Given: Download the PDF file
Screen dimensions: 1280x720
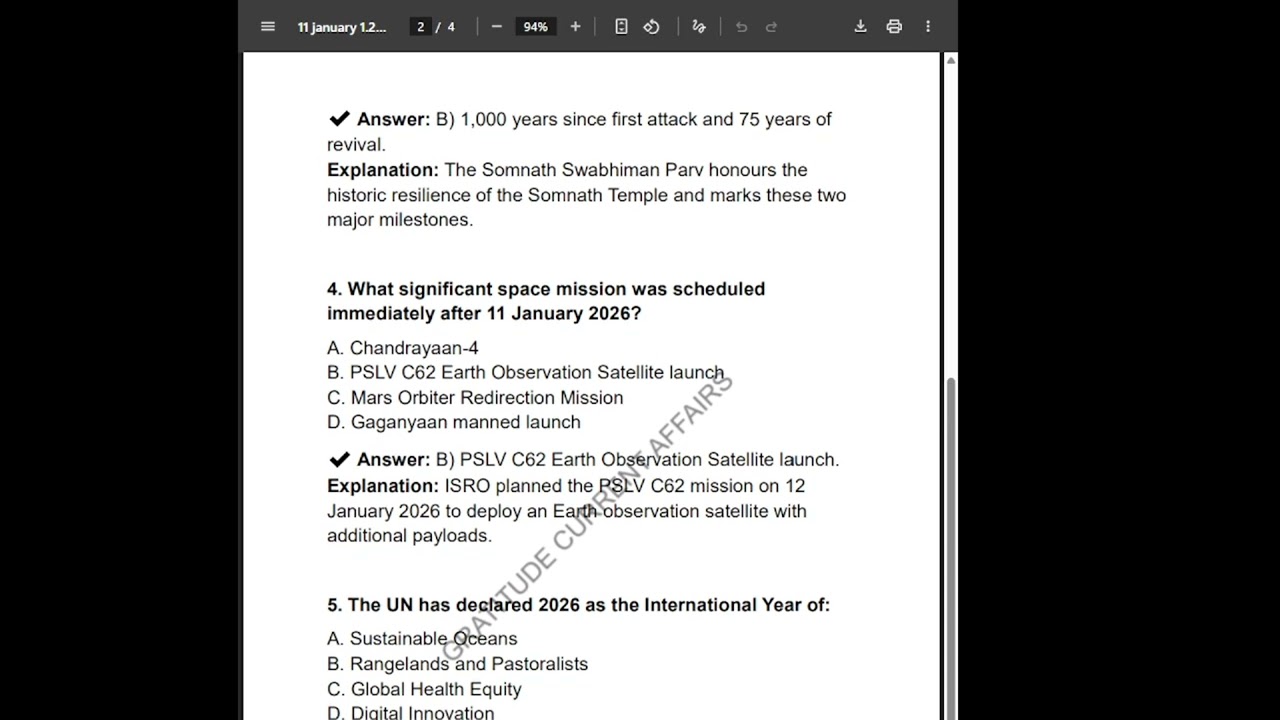Looking at the screenshot, I should [x=860, y=27].
